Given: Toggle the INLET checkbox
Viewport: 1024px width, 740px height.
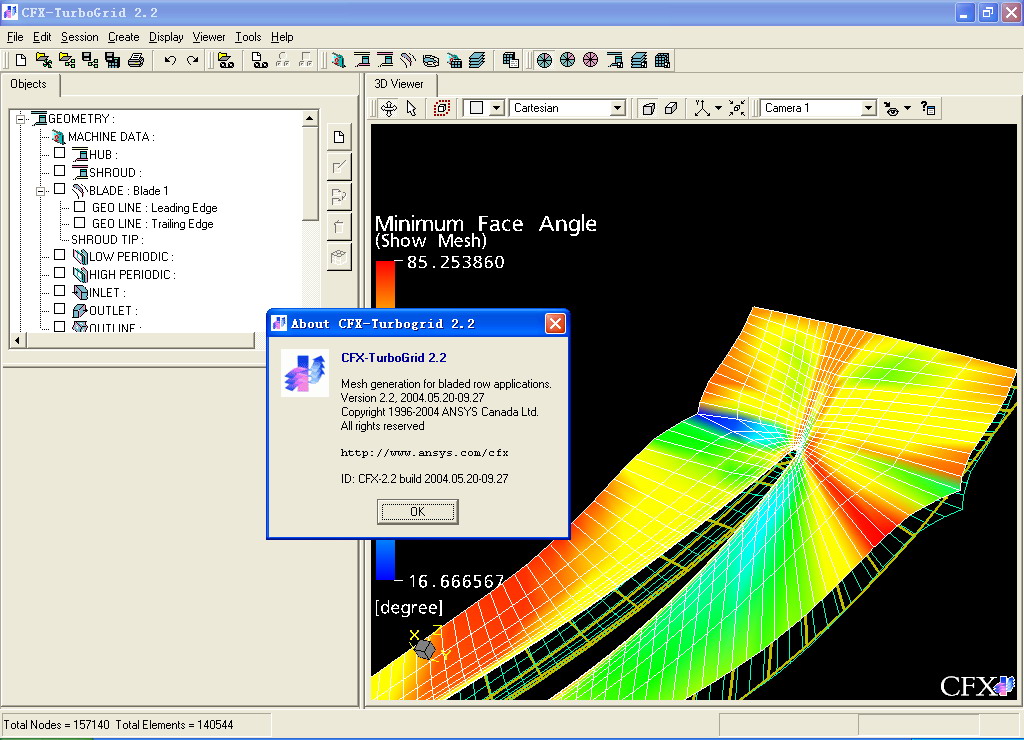Looking at the screenshot, I should click(59, 291).
